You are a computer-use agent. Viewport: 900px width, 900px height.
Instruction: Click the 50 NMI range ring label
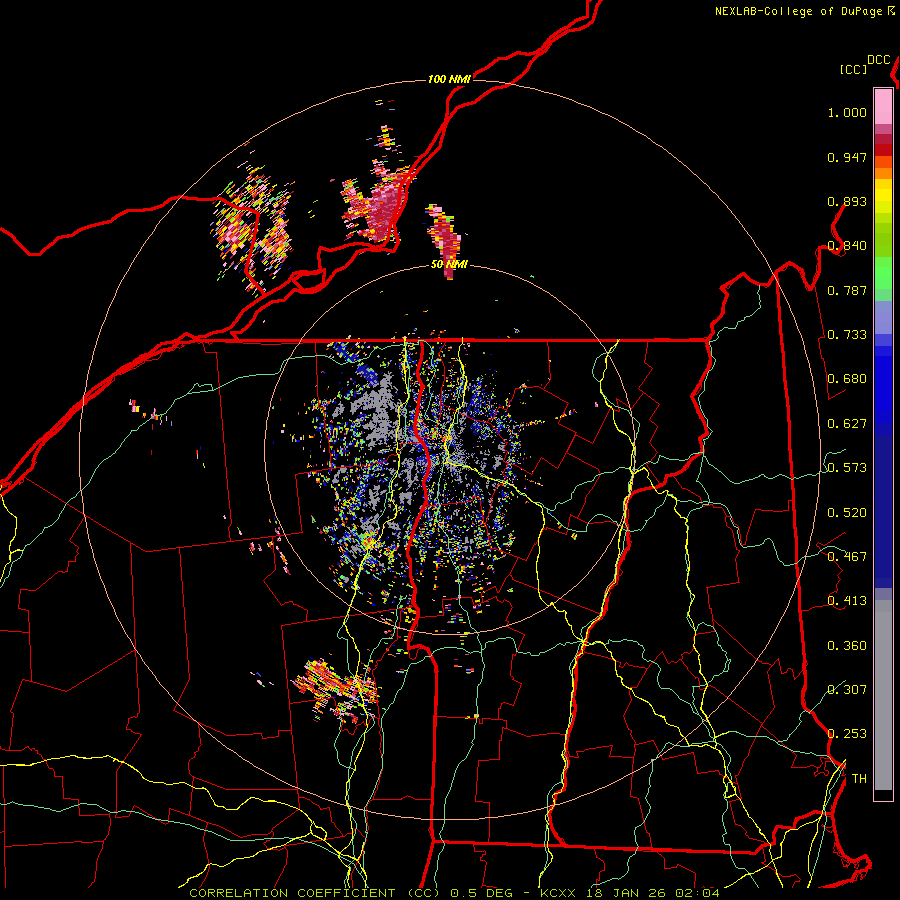coord(449,265)
